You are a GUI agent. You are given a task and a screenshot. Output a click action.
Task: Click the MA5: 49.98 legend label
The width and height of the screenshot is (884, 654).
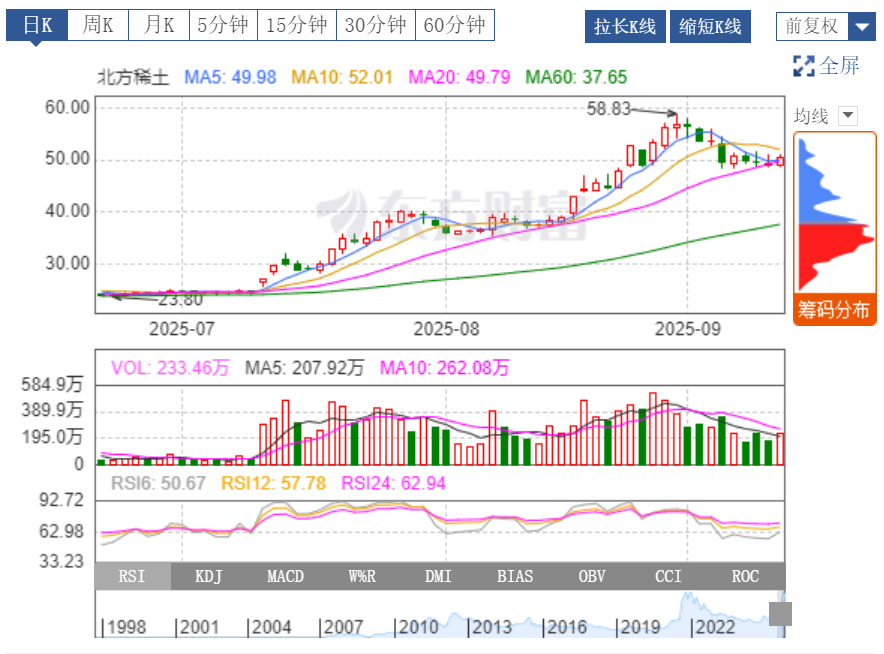[230, 77]
